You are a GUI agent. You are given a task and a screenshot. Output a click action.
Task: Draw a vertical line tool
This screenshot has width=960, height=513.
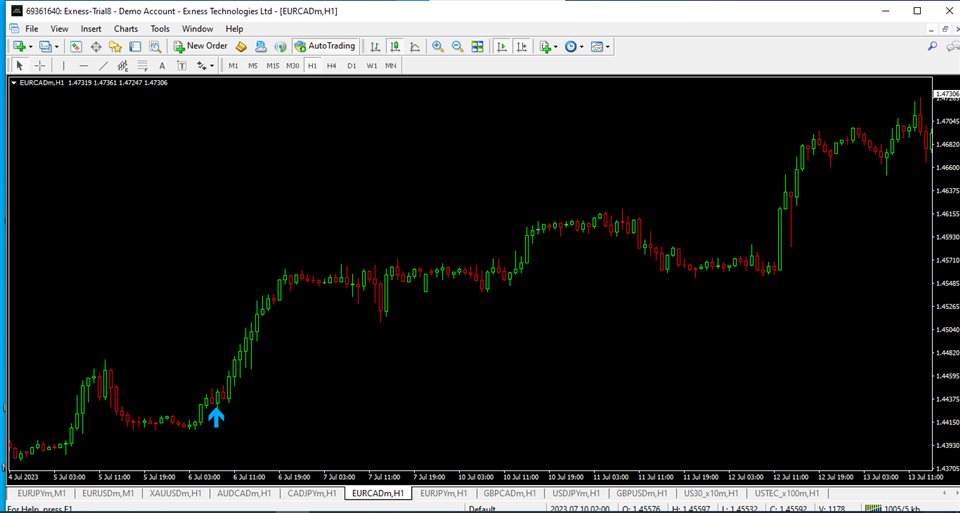coord(64,66)
